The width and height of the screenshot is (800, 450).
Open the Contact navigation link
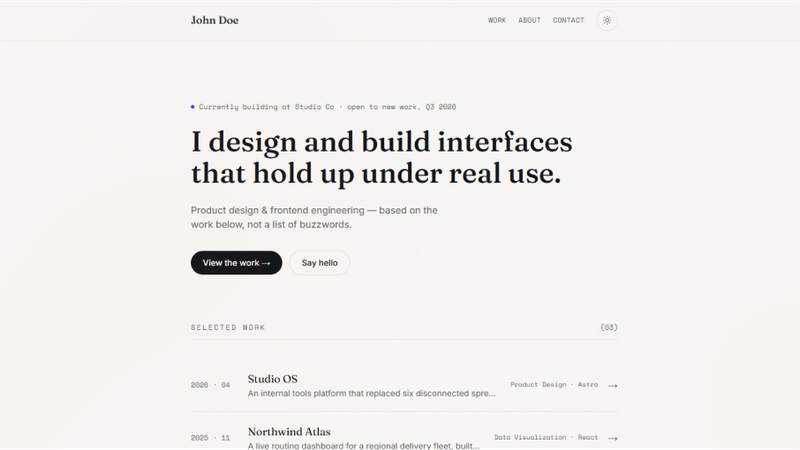tap(568, 20)
